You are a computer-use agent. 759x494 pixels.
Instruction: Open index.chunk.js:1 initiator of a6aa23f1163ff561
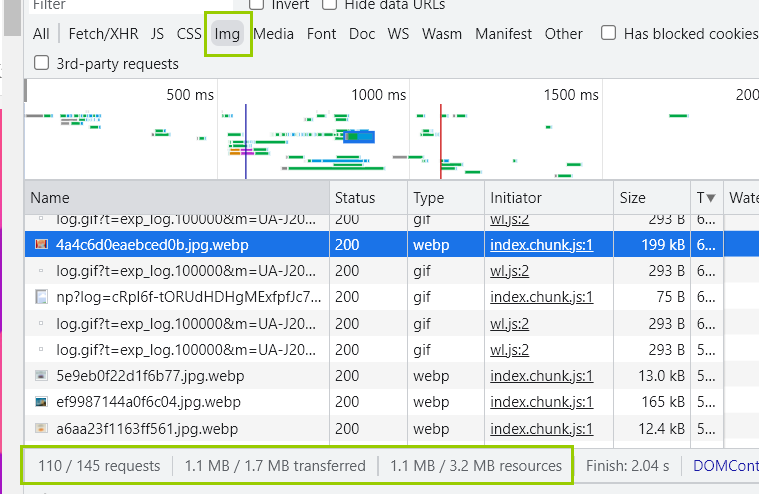[x=541, y=429]
